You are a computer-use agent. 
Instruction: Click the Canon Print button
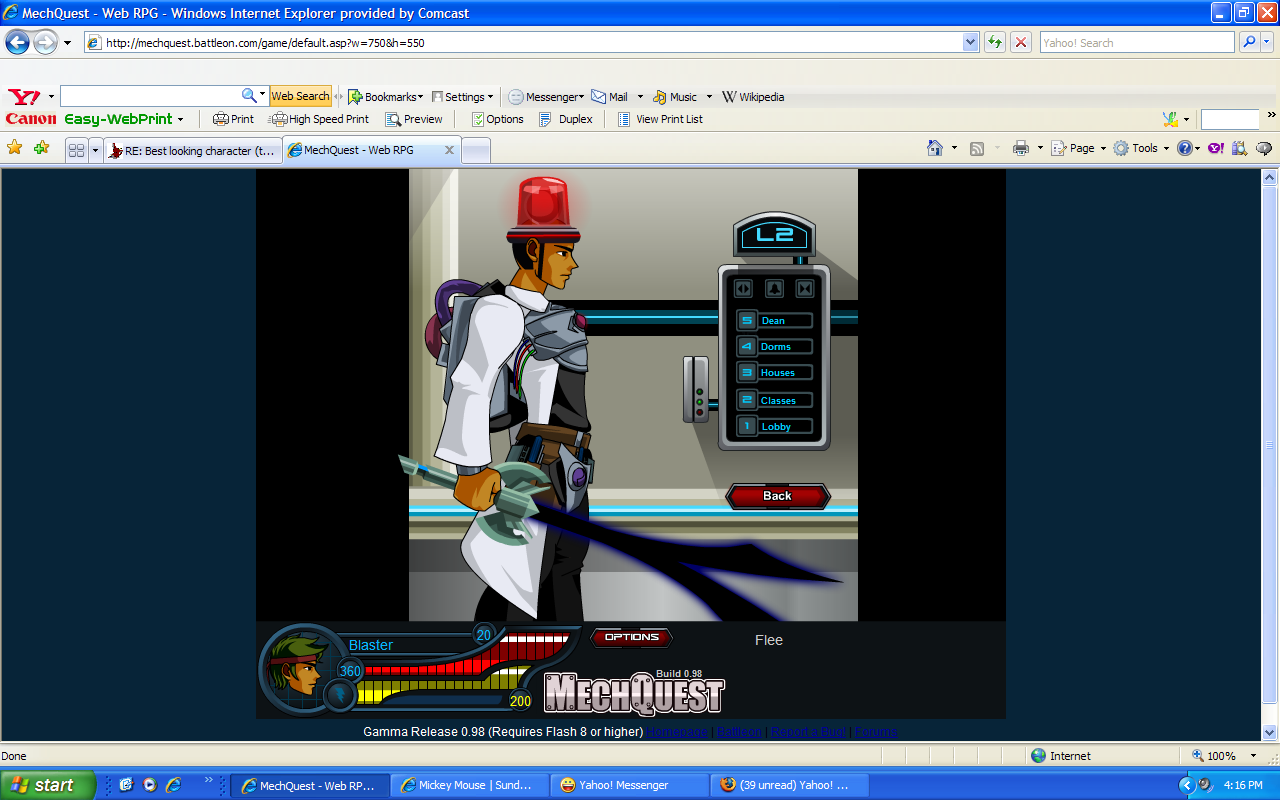(x=233, y=119)
